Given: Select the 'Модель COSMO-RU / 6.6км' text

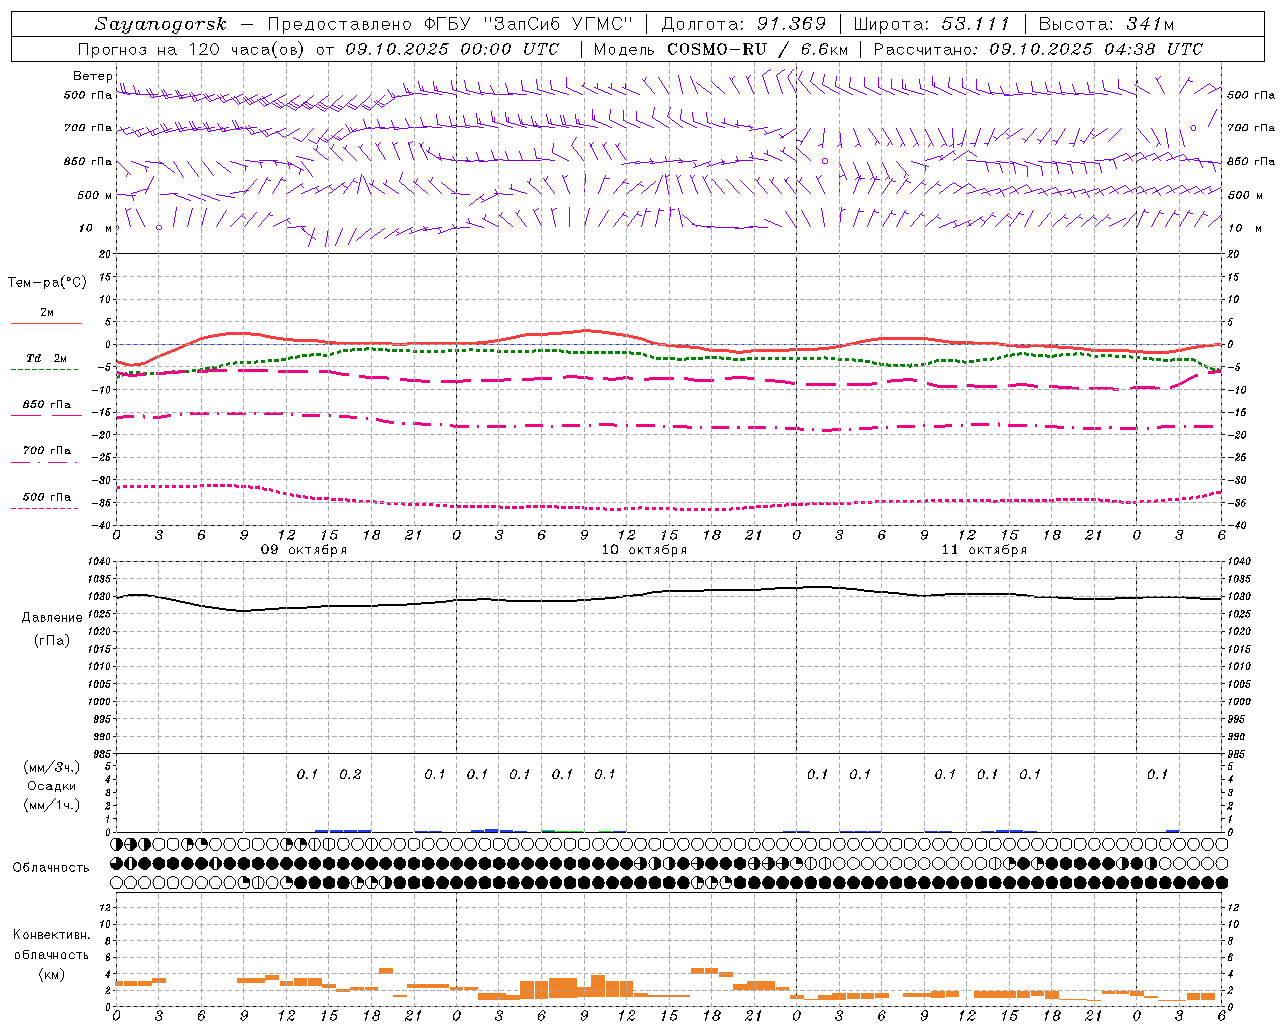Looking at the screenshot, I should tap(721, 49).
